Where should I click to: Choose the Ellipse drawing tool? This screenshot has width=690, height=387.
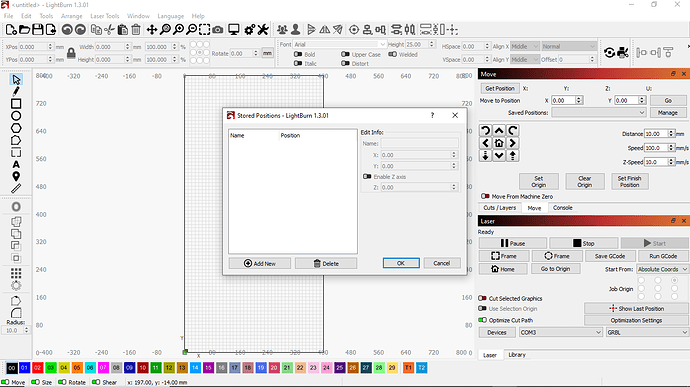pyautogui.click(x=16, y=116)
